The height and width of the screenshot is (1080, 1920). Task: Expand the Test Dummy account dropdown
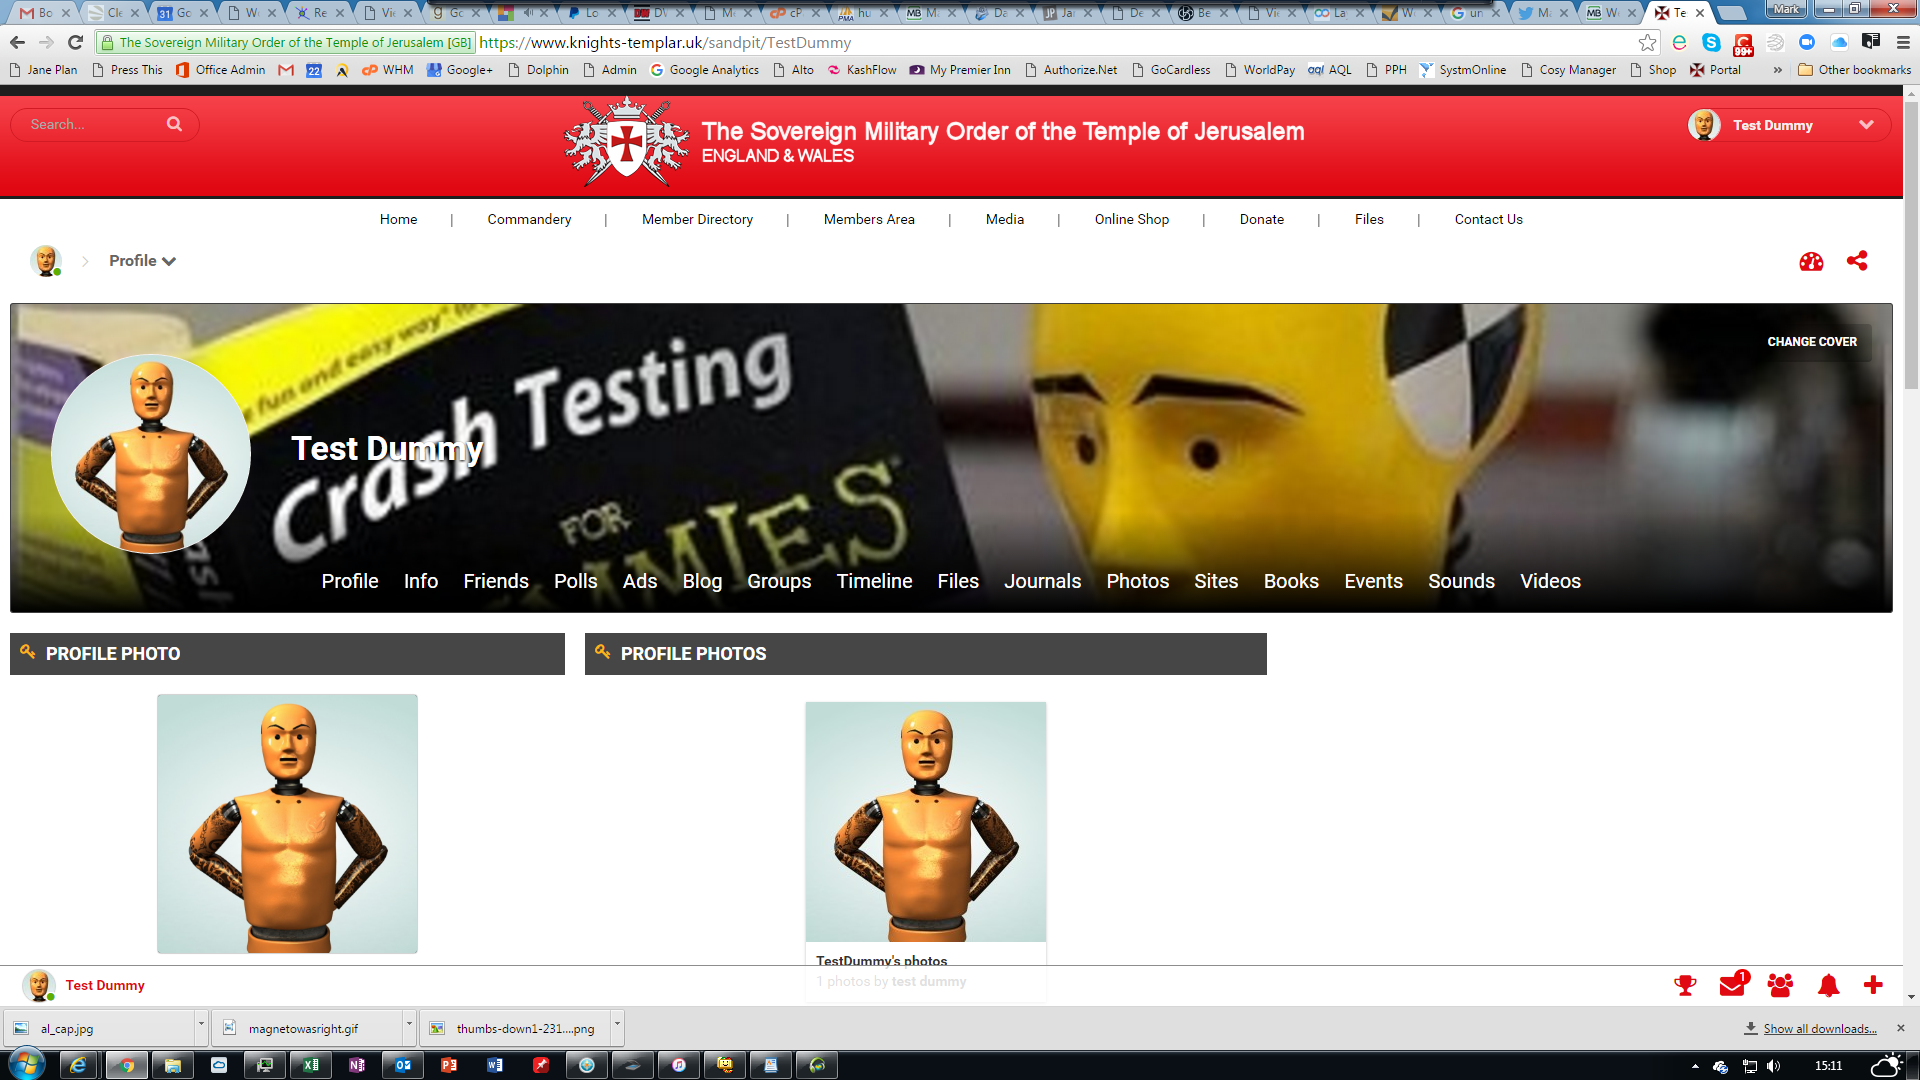[1866, 125]
